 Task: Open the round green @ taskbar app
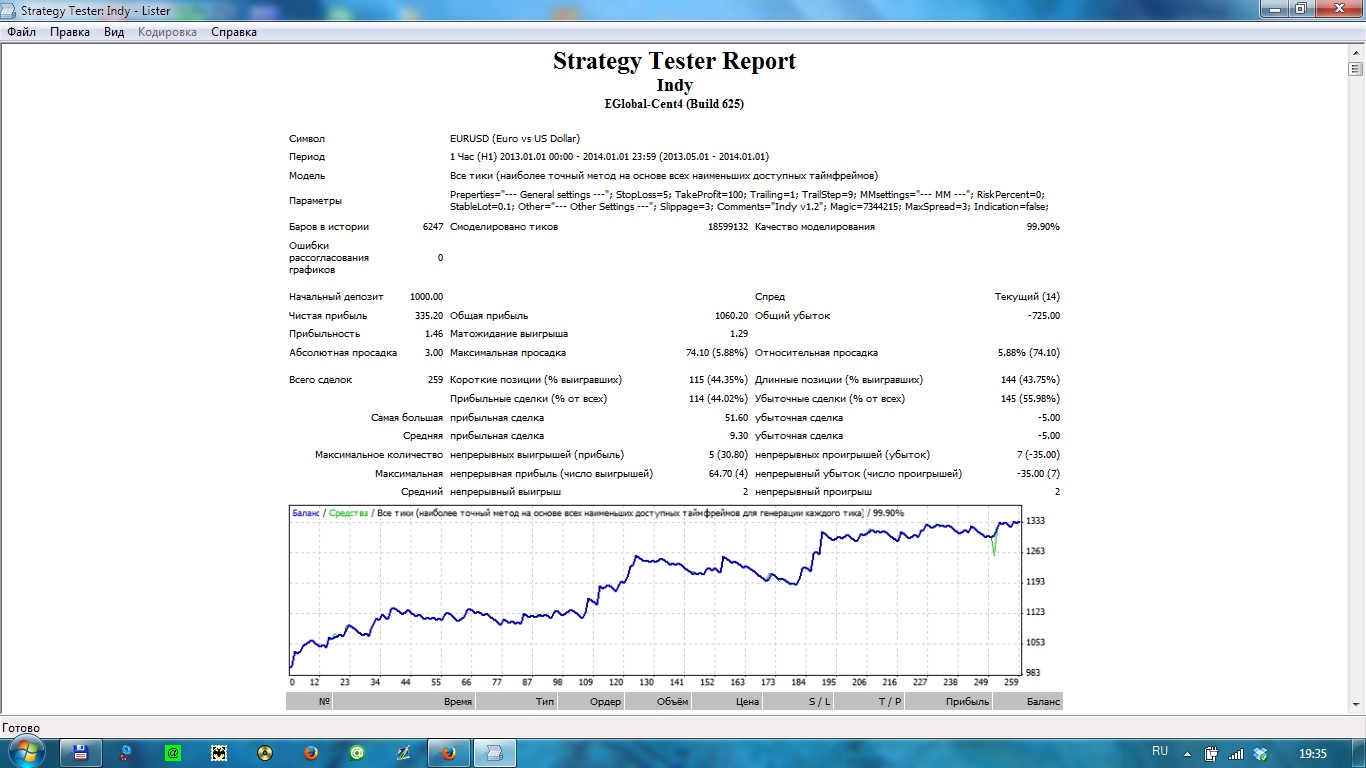tap(357, 752)
